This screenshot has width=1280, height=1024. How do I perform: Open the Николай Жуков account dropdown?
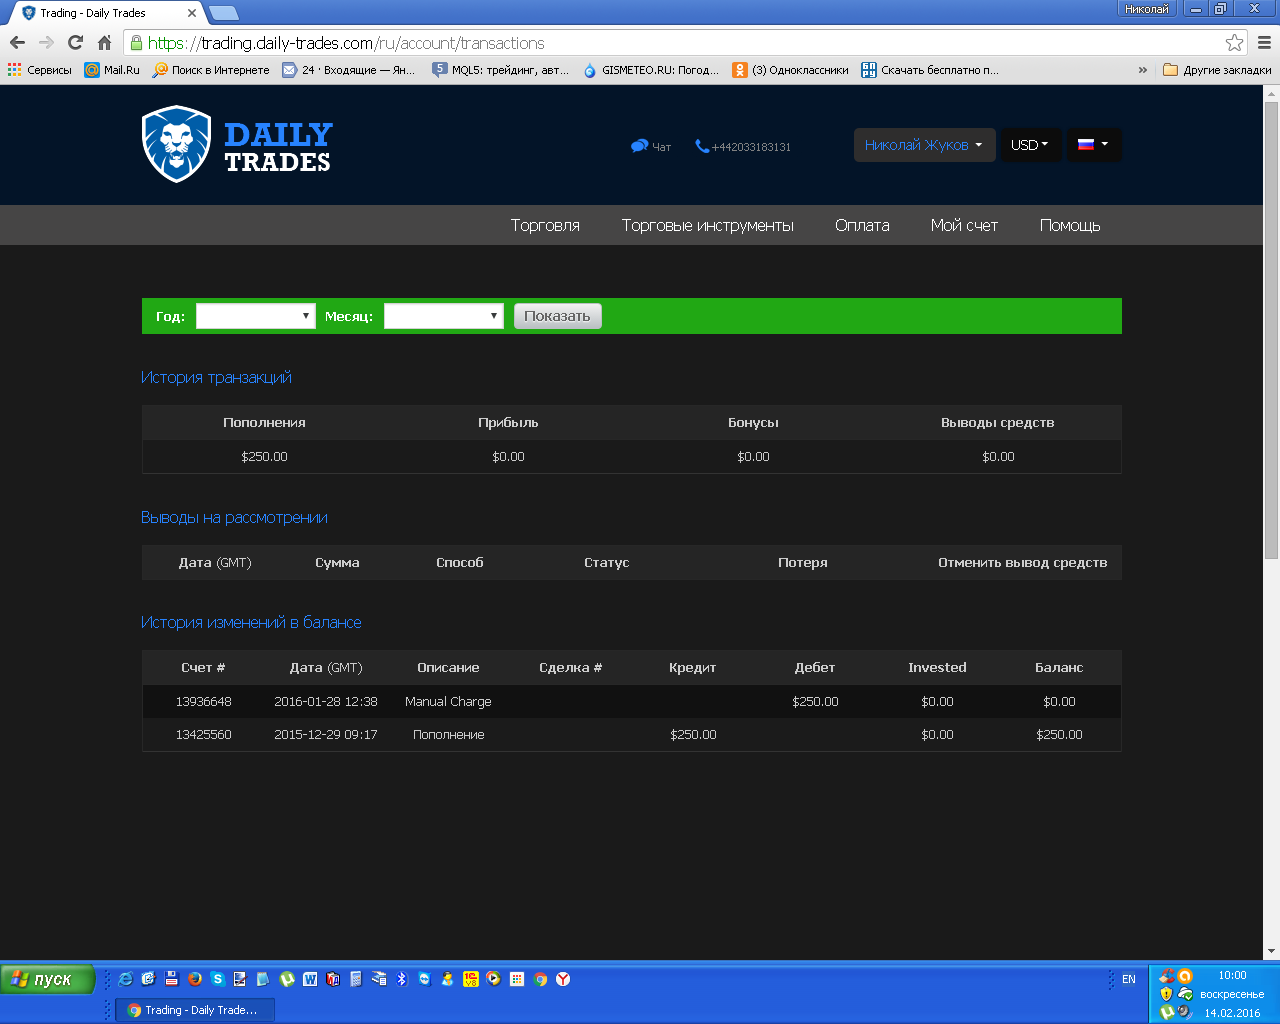click(923, 145)
